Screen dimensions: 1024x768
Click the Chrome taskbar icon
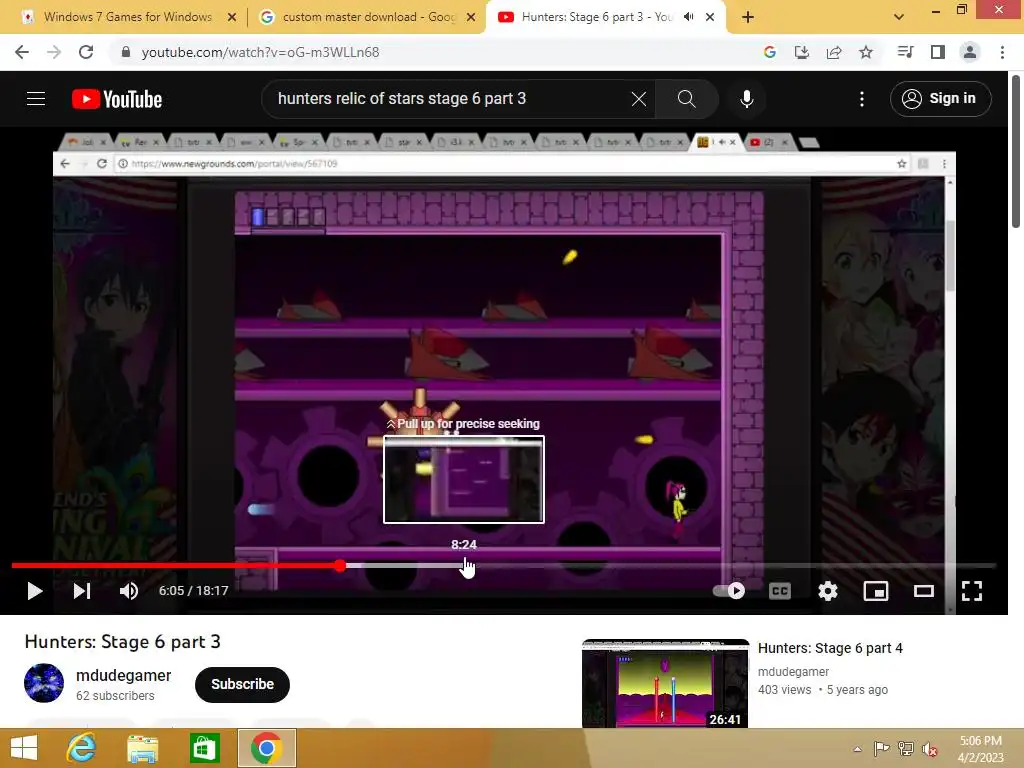(x=266, y=748)
